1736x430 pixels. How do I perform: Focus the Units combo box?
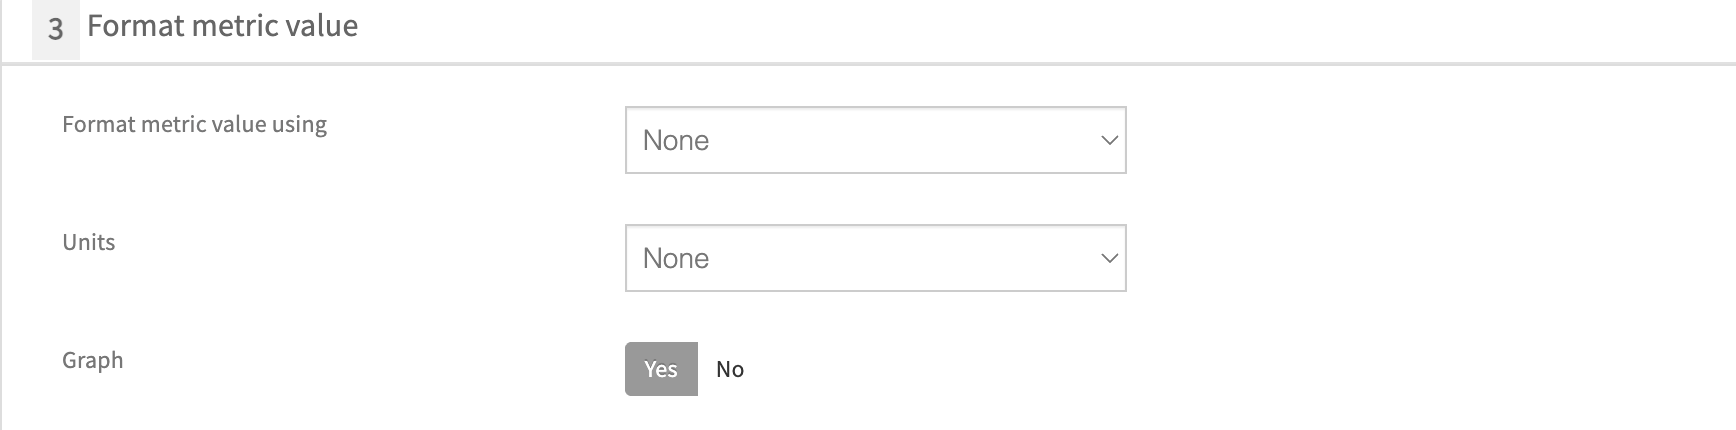click(x=875, y=258)
